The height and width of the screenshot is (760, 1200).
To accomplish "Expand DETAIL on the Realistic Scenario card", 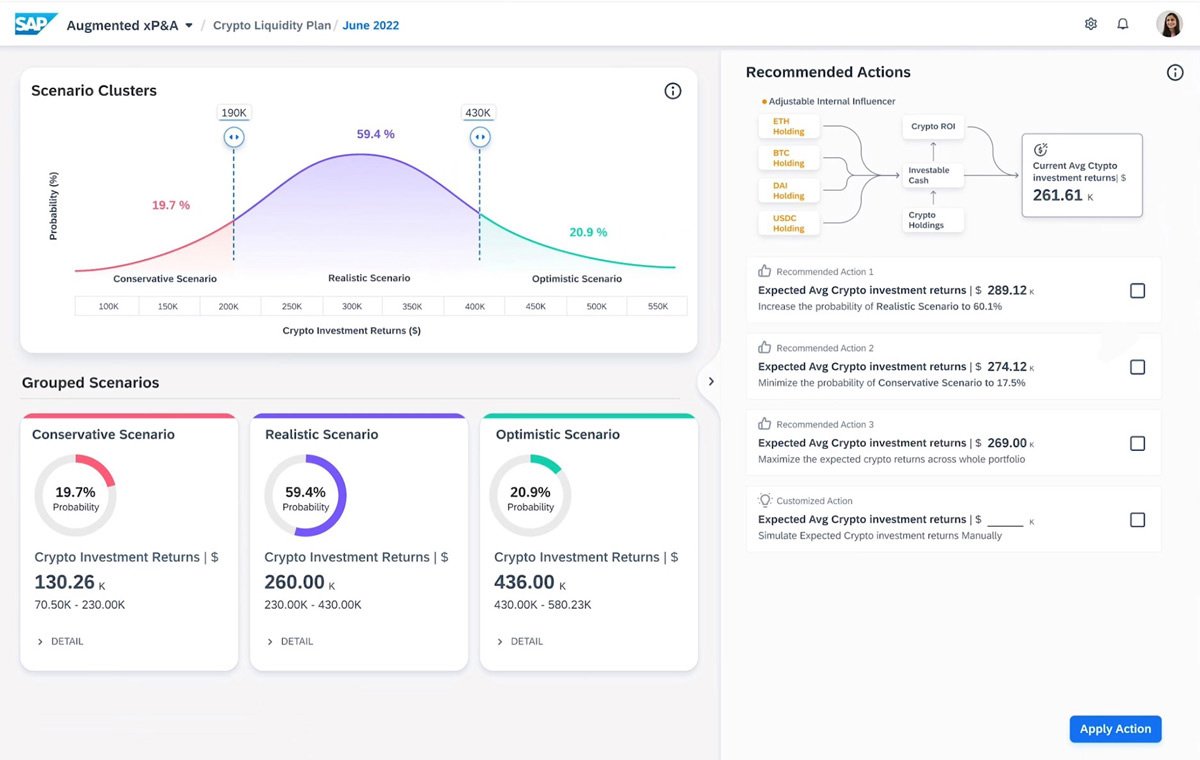I will click(294, 641).
